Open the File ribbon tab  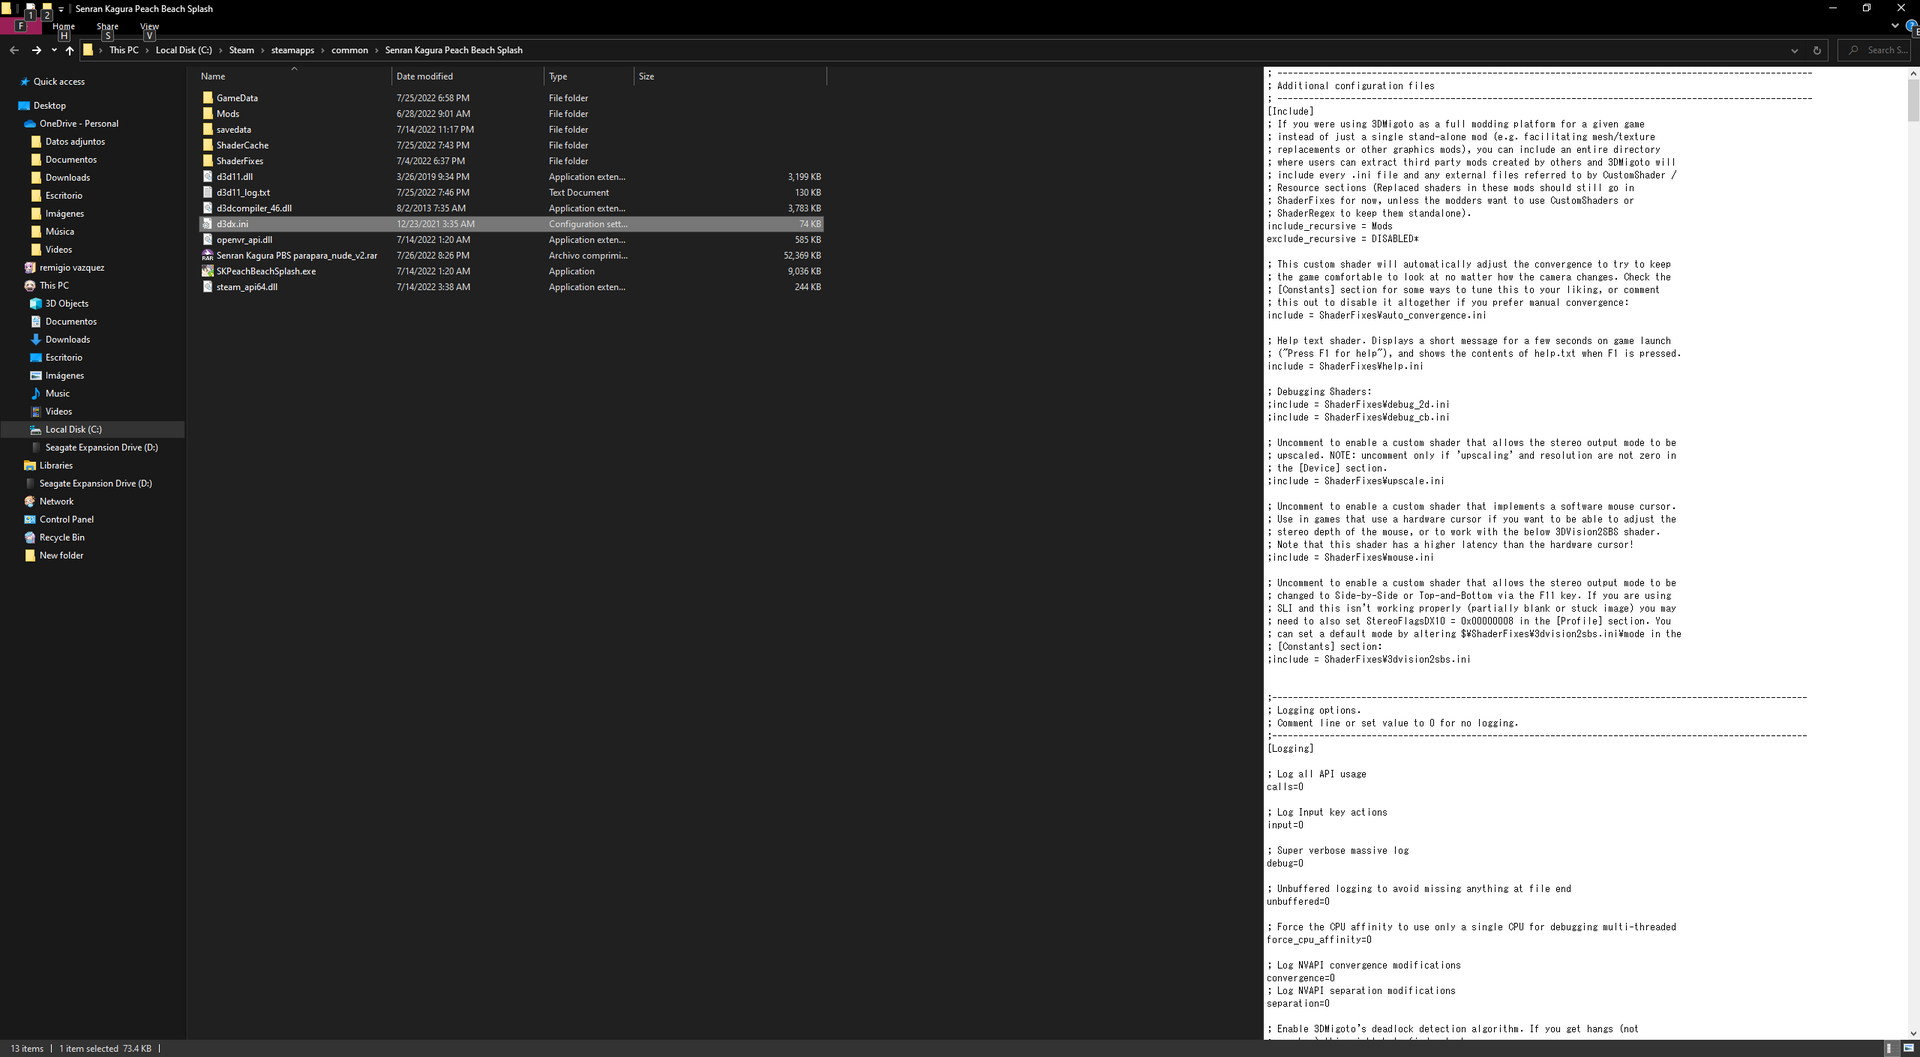[x=20, y=26]
